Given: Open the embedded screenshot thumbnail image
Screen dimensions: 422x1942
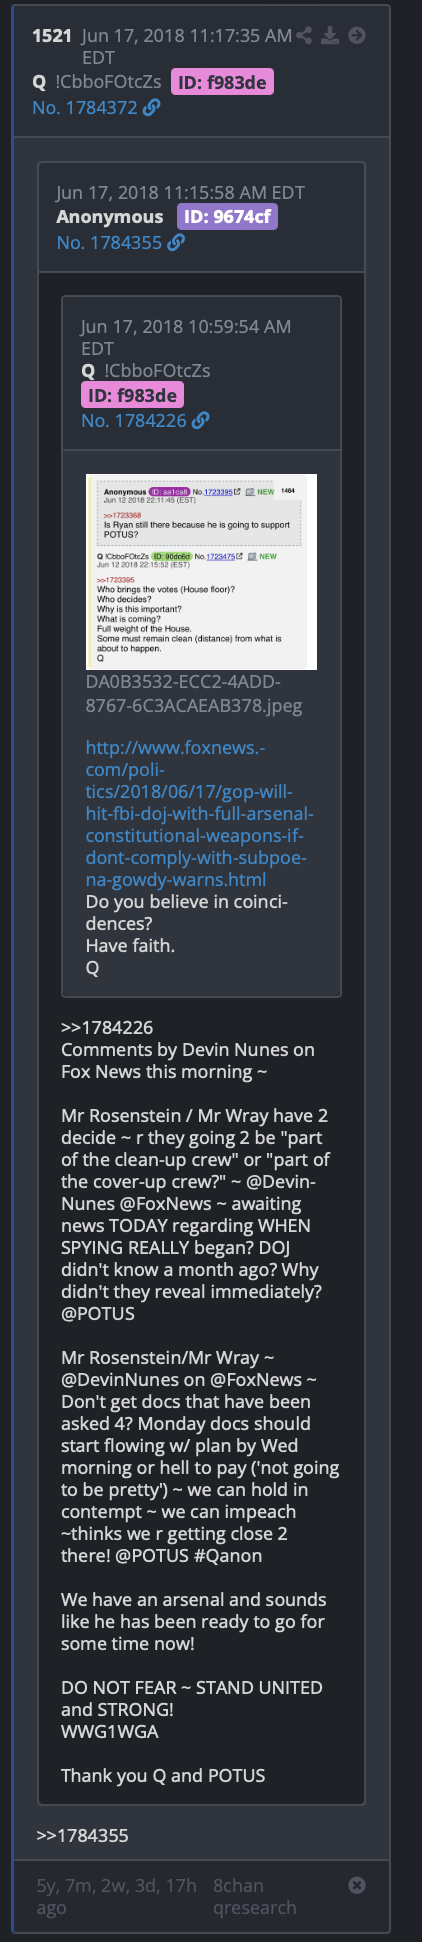Looking at the screenshot, I should pos(201,572).
